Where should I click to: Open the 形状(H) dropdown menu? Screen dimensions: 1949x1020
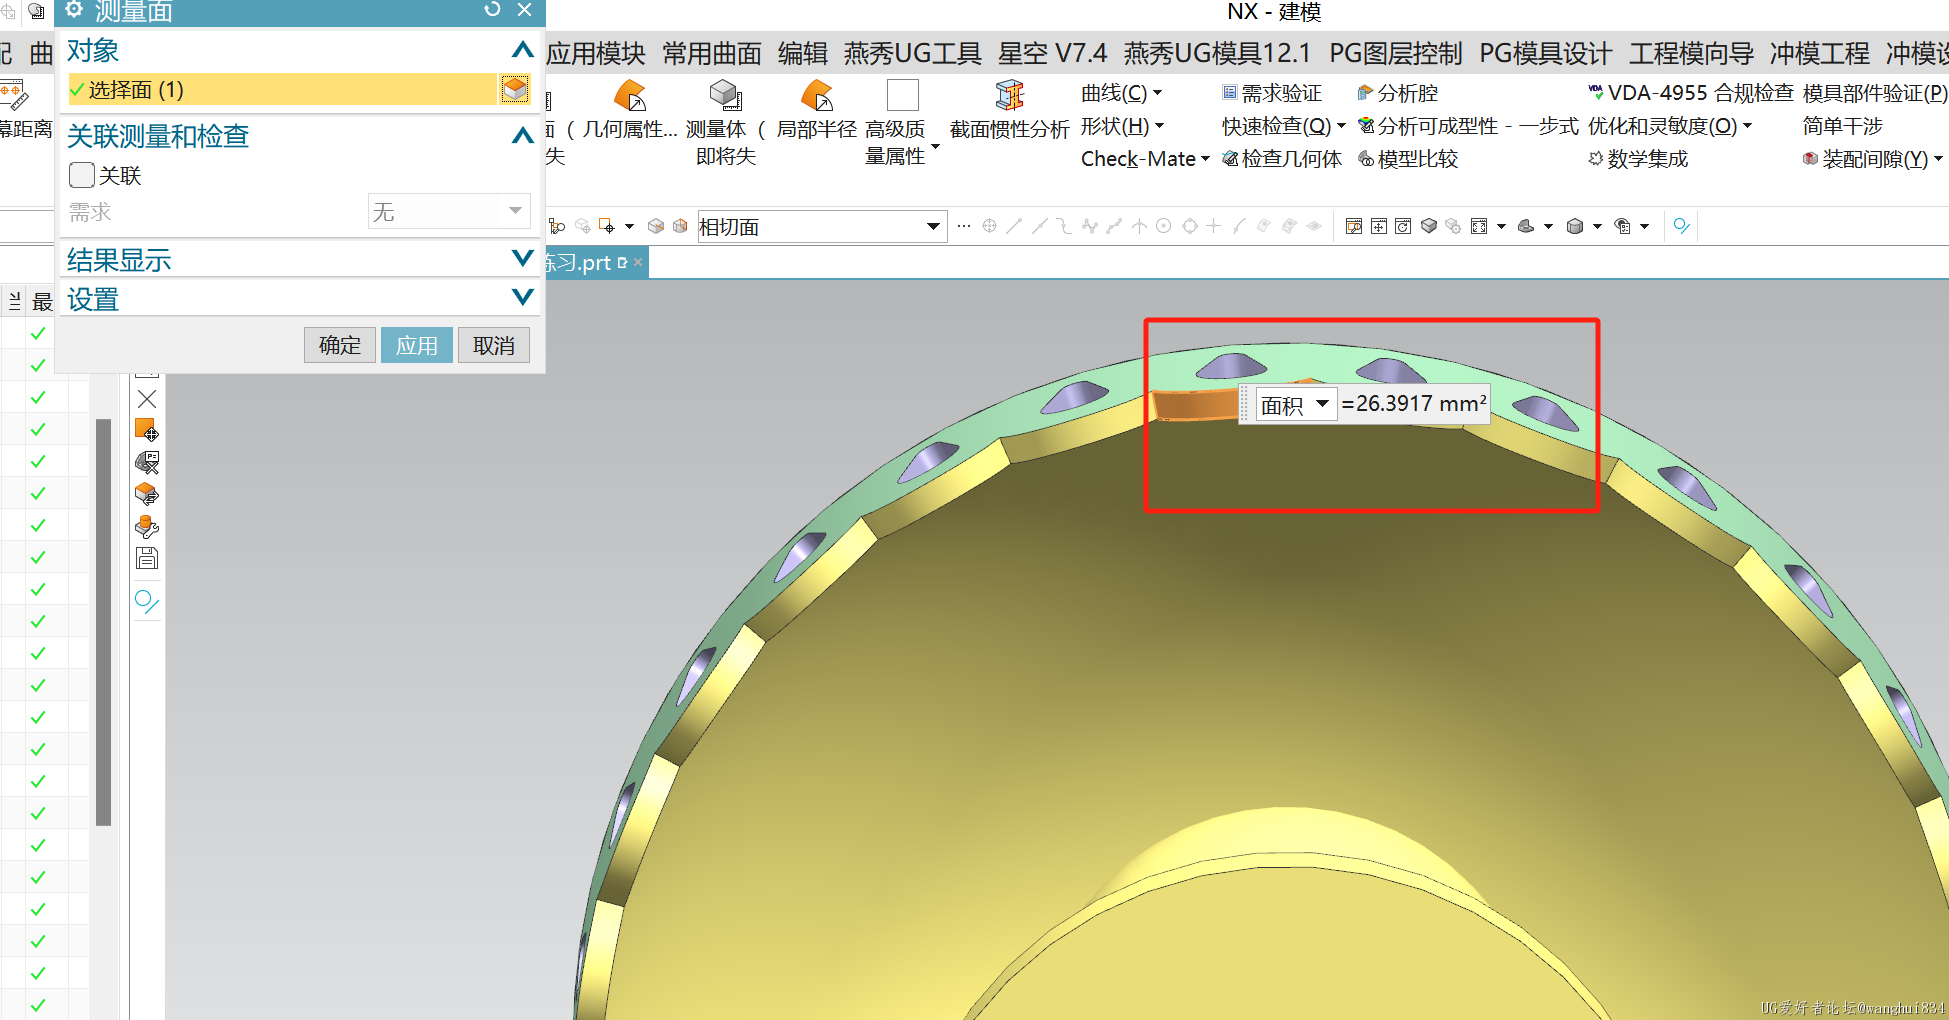(1122, 126)
